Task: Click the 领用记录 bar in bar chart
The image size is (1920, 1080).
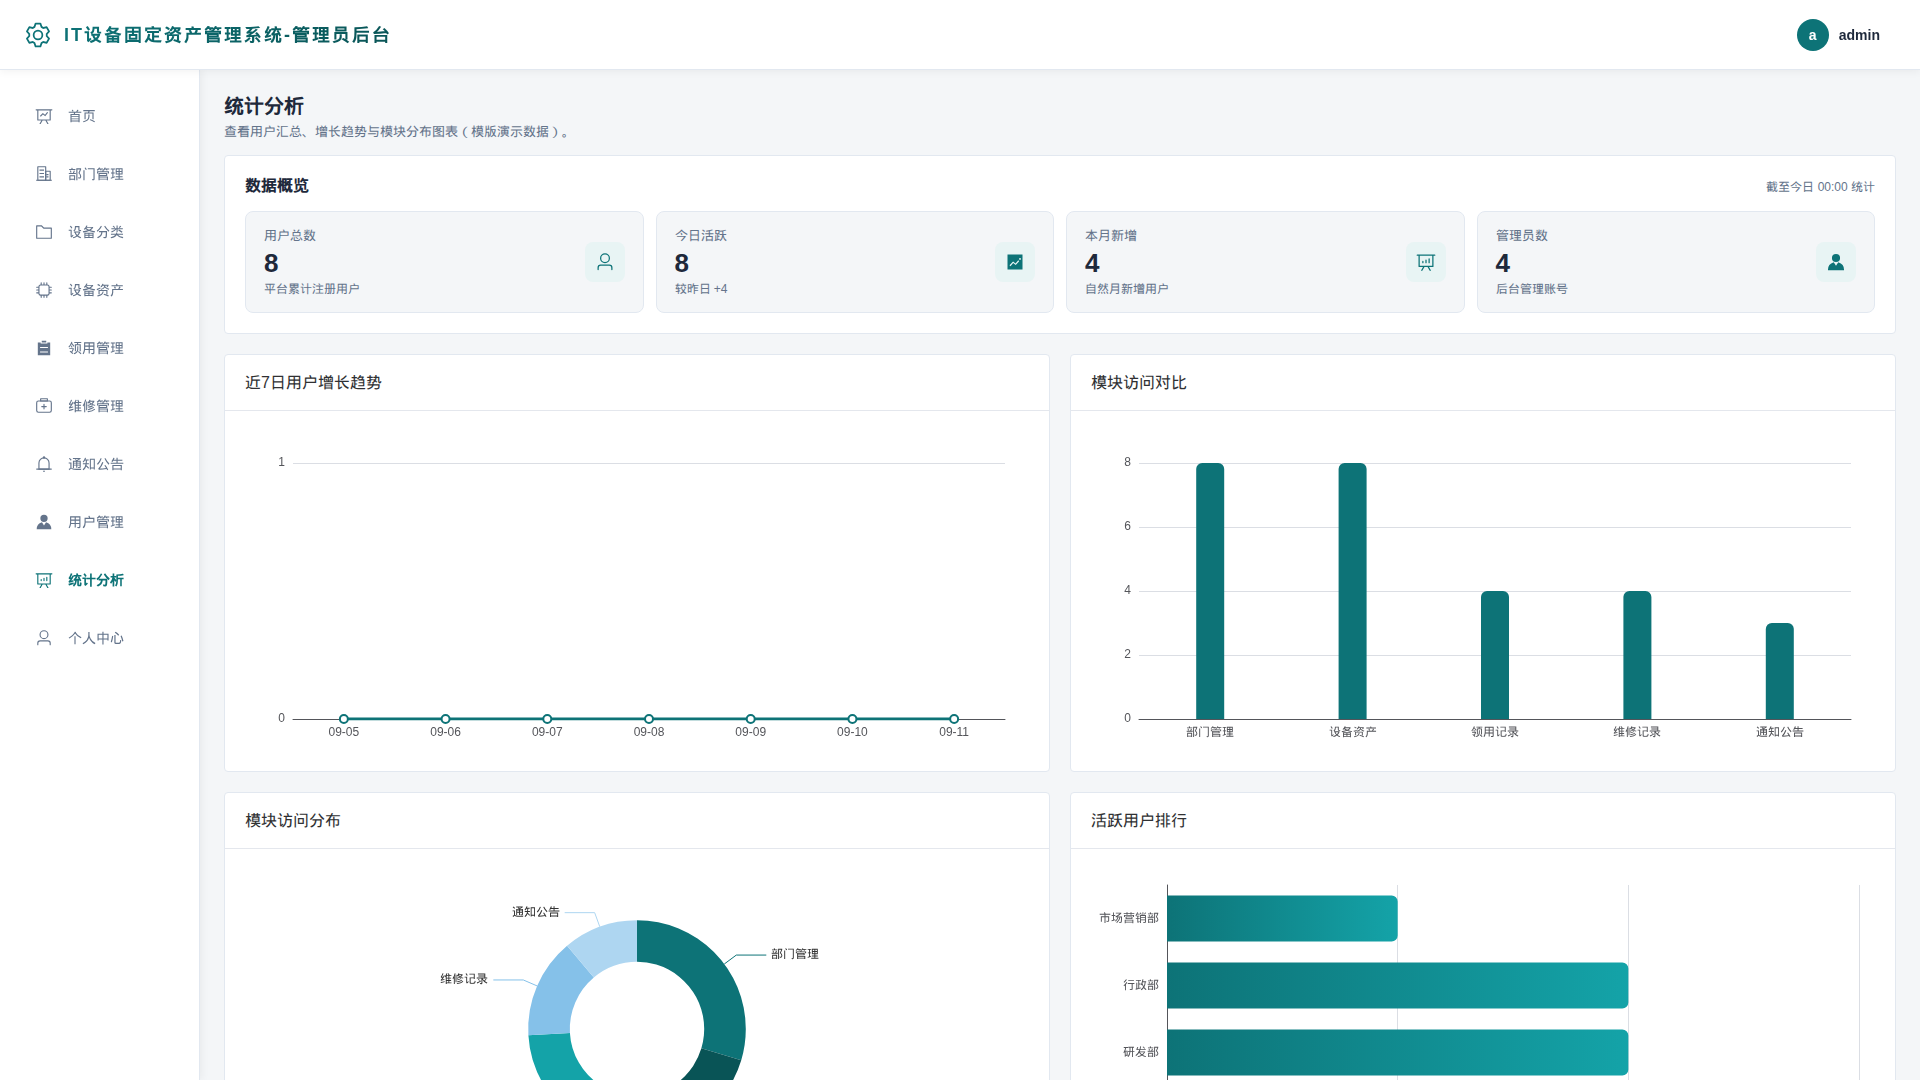Action: 1495,655
